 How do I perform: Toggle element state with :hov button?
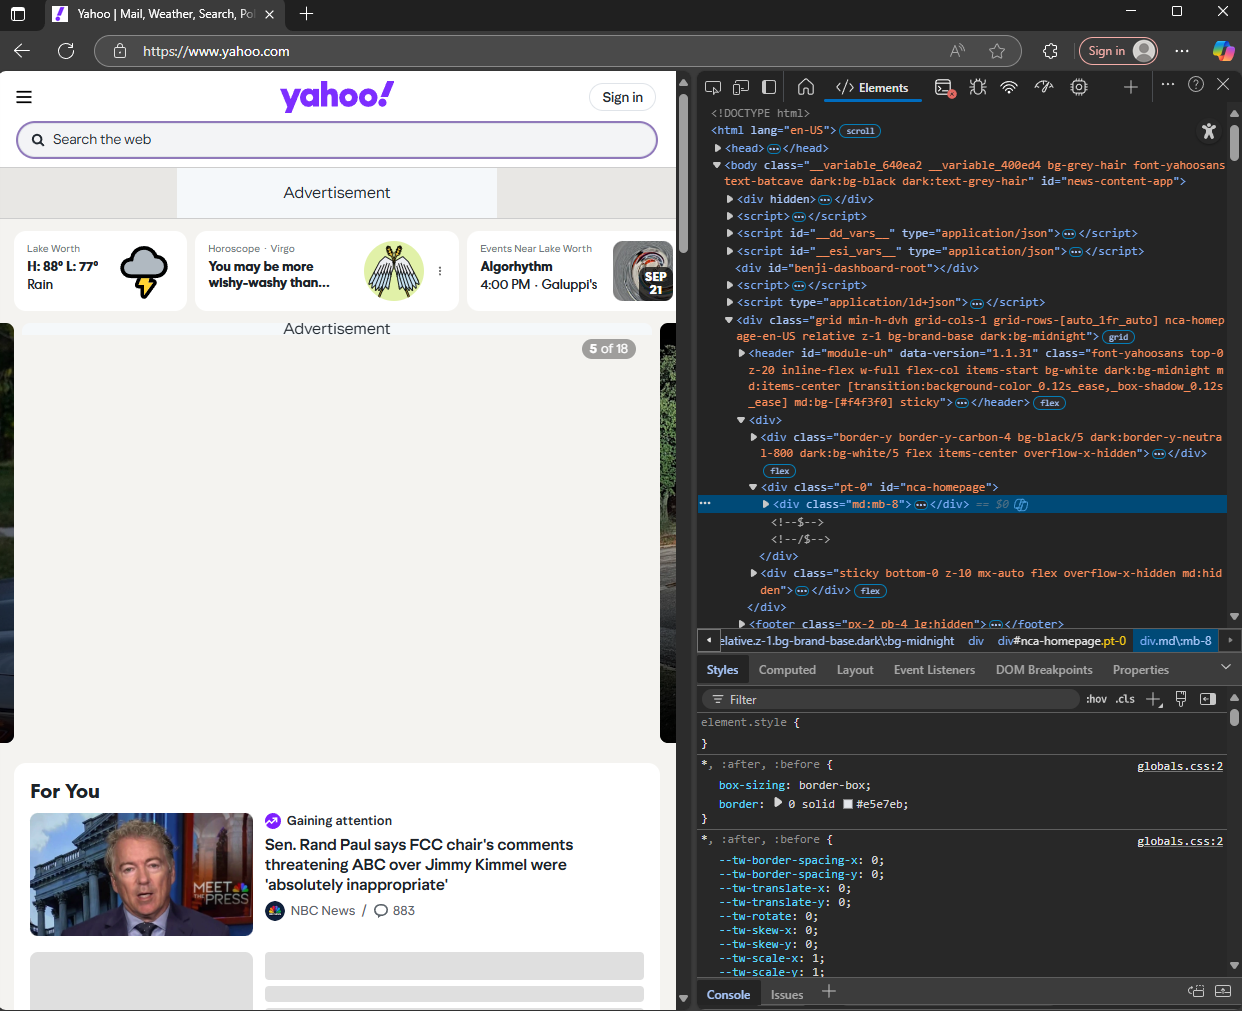pos(1096,698)
